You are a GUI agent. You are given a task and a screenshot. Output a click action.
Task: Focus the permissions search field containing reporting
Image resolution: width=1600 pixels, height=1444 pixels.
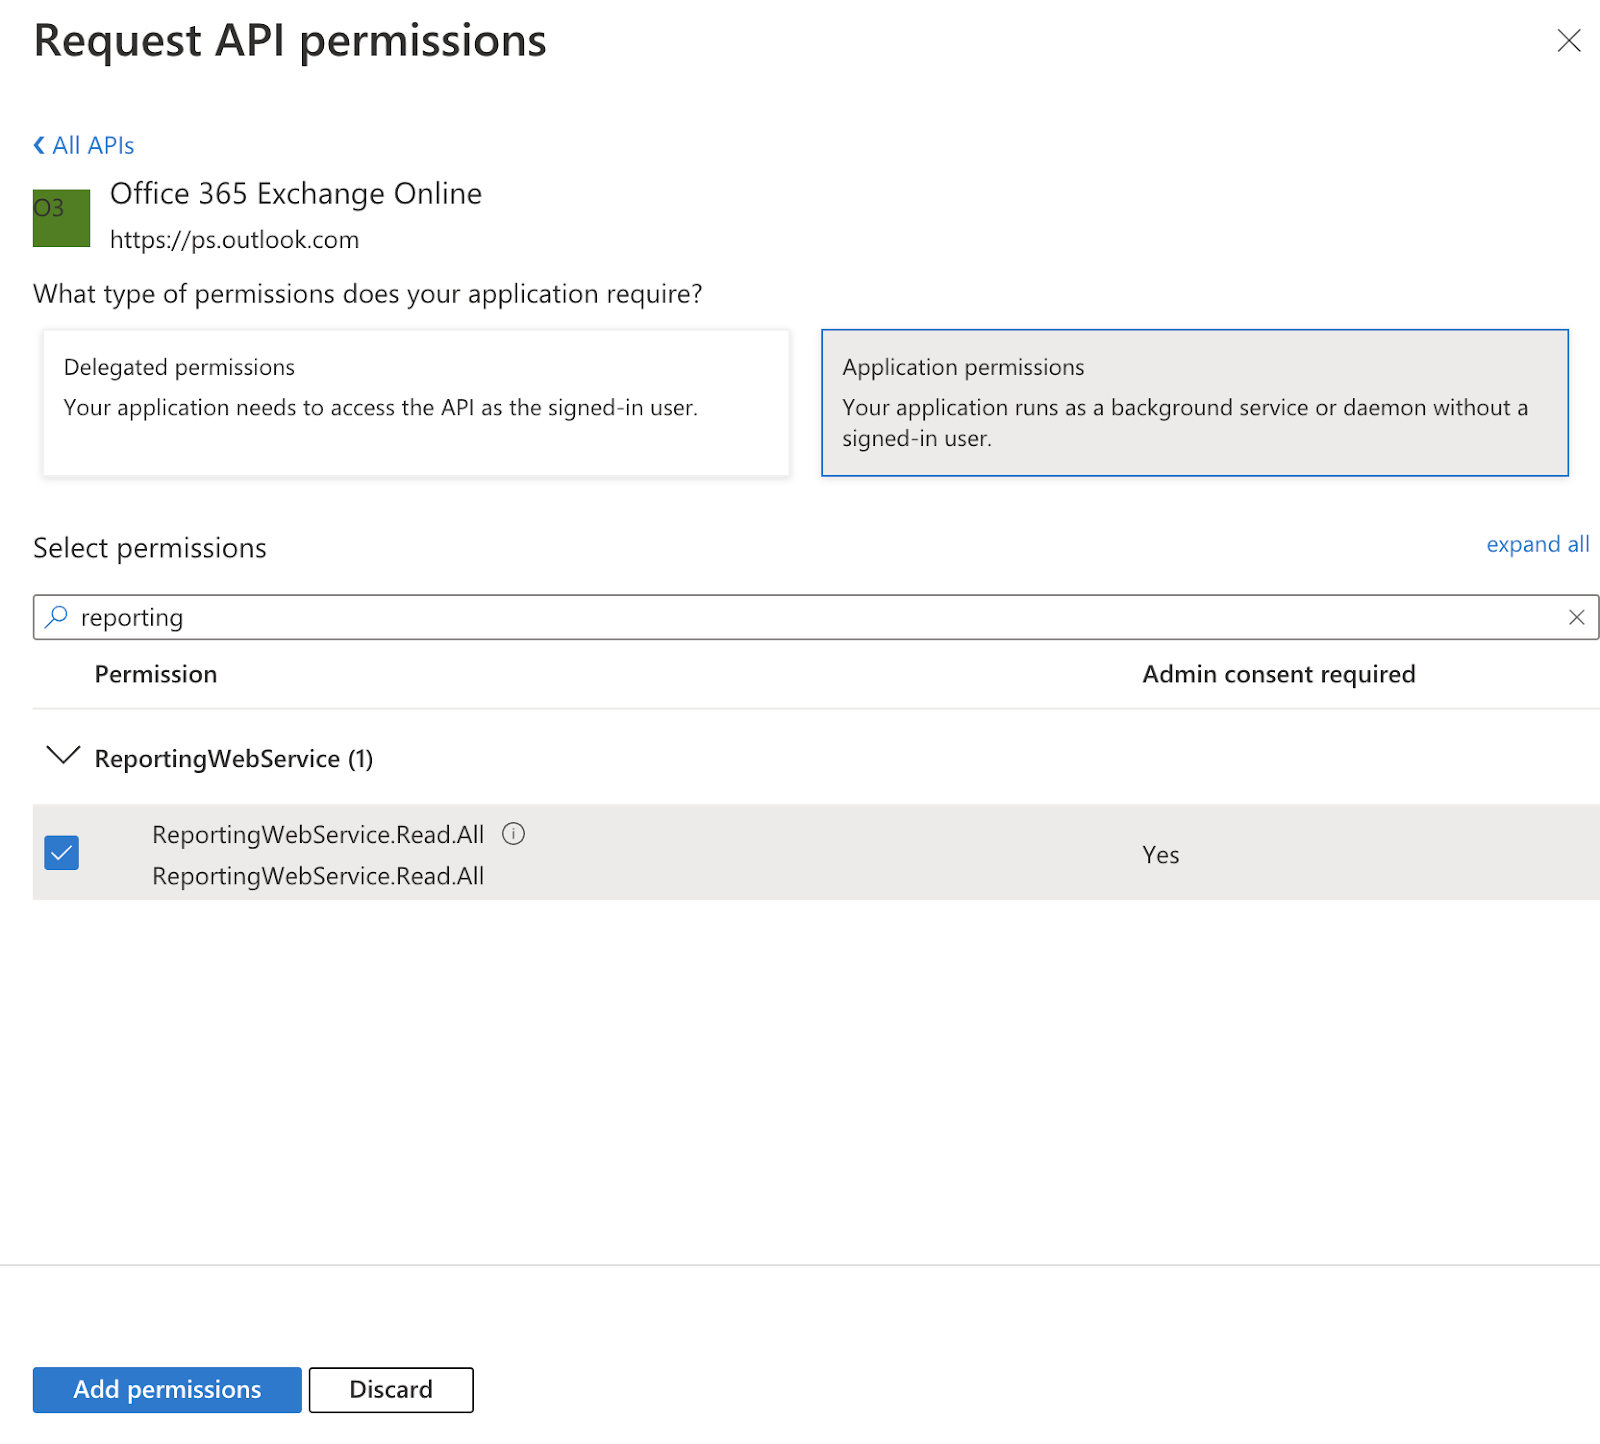[x=815, y=617]
